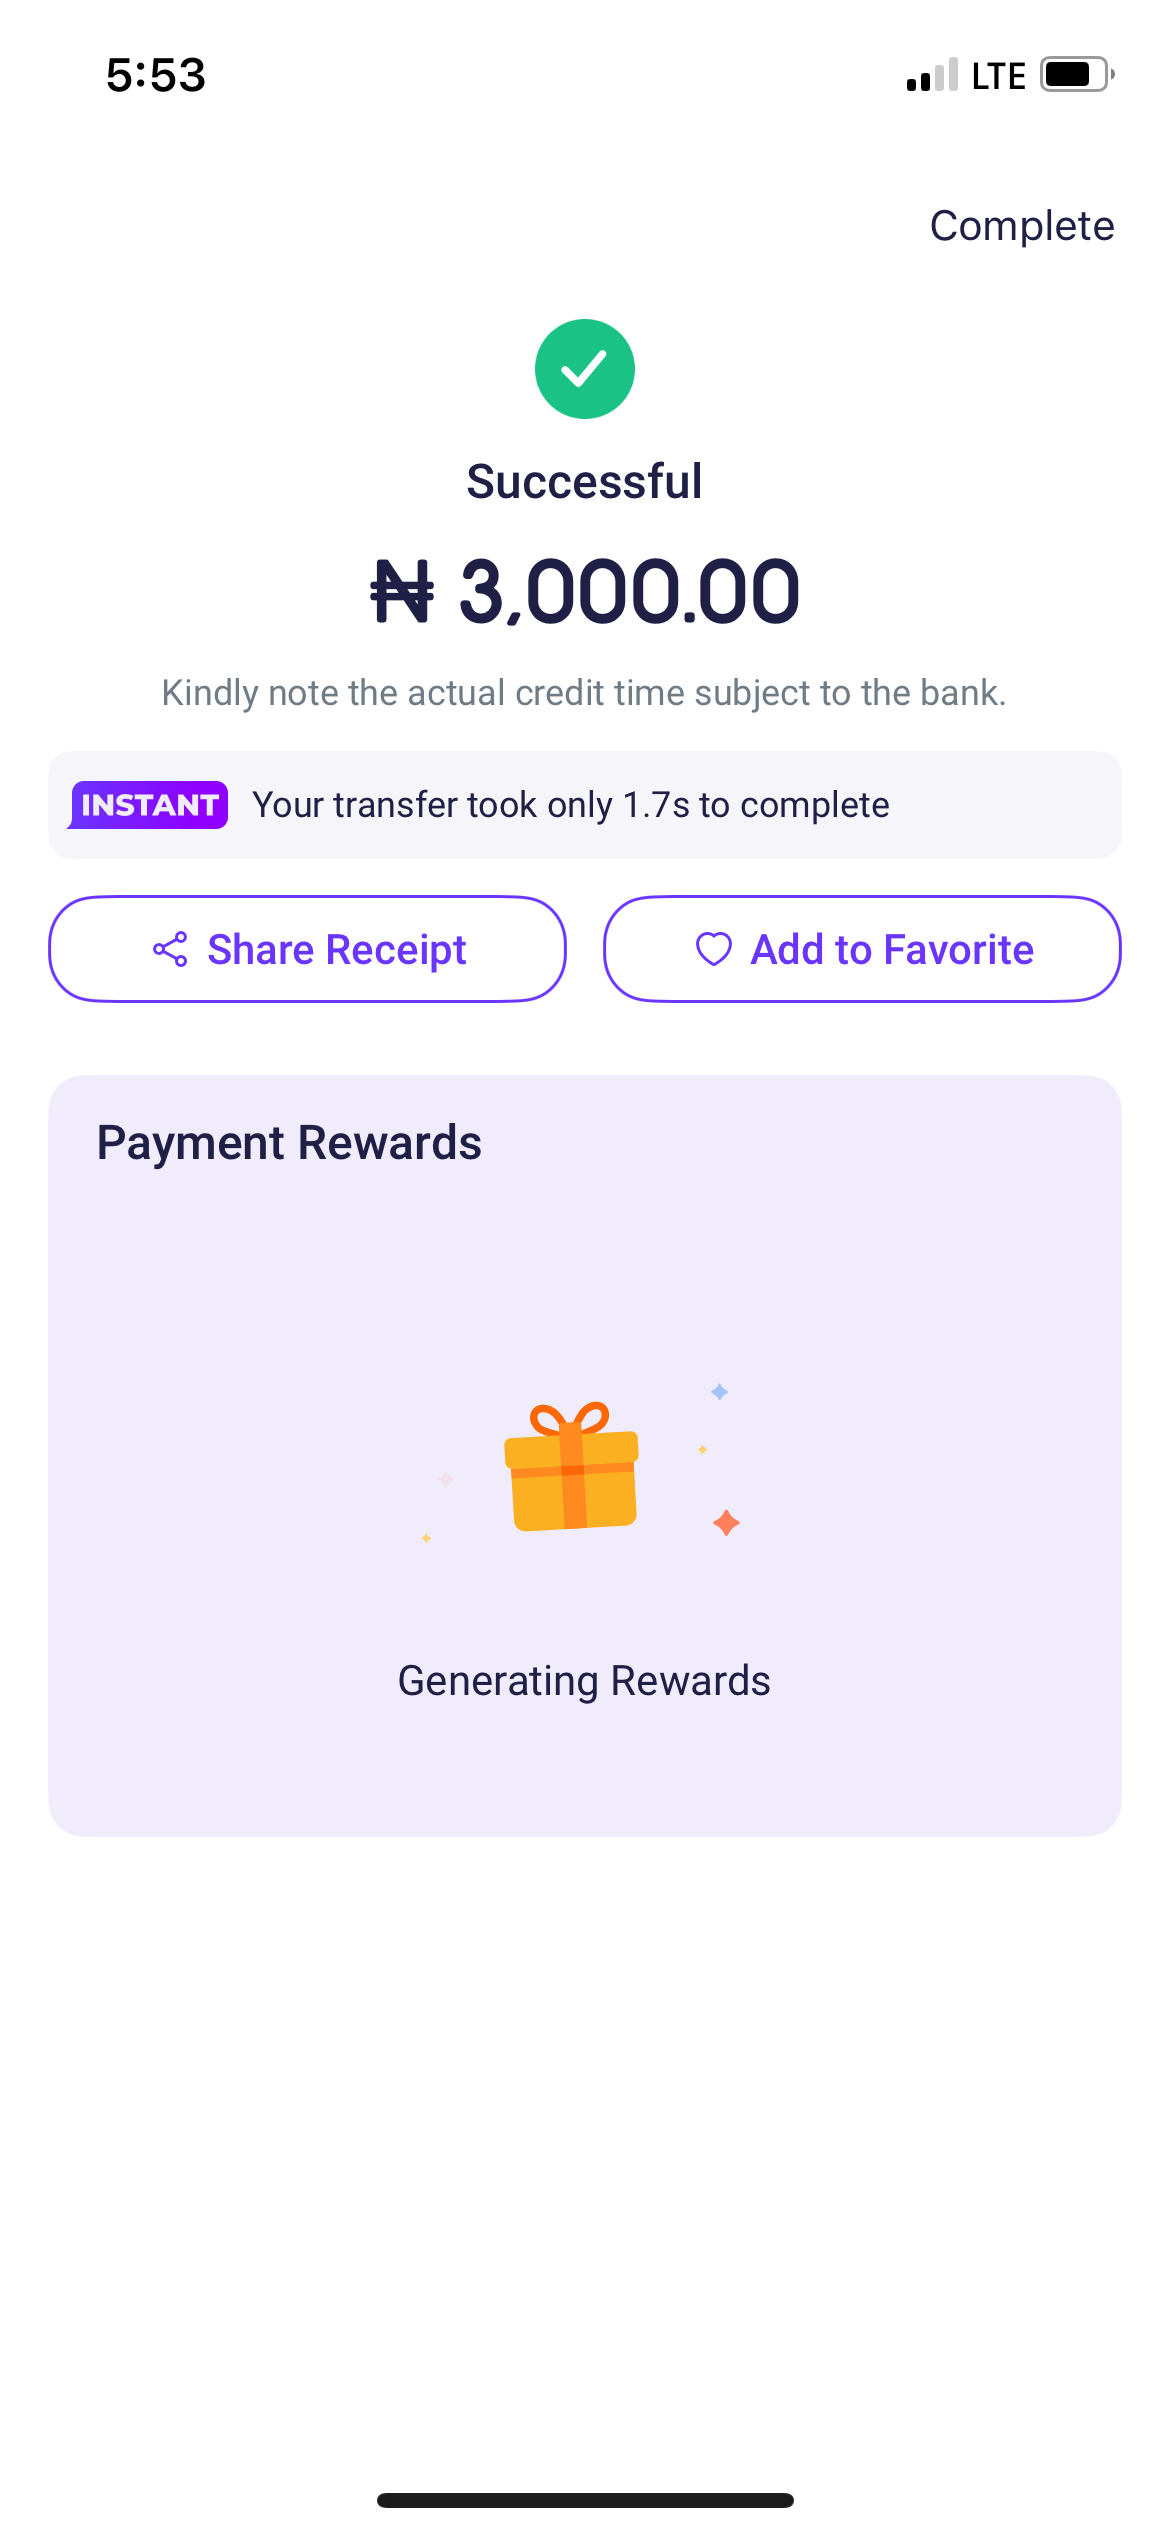Click the Generating Rewards label
1170x2532 pixels.
tap(585, 1681)
